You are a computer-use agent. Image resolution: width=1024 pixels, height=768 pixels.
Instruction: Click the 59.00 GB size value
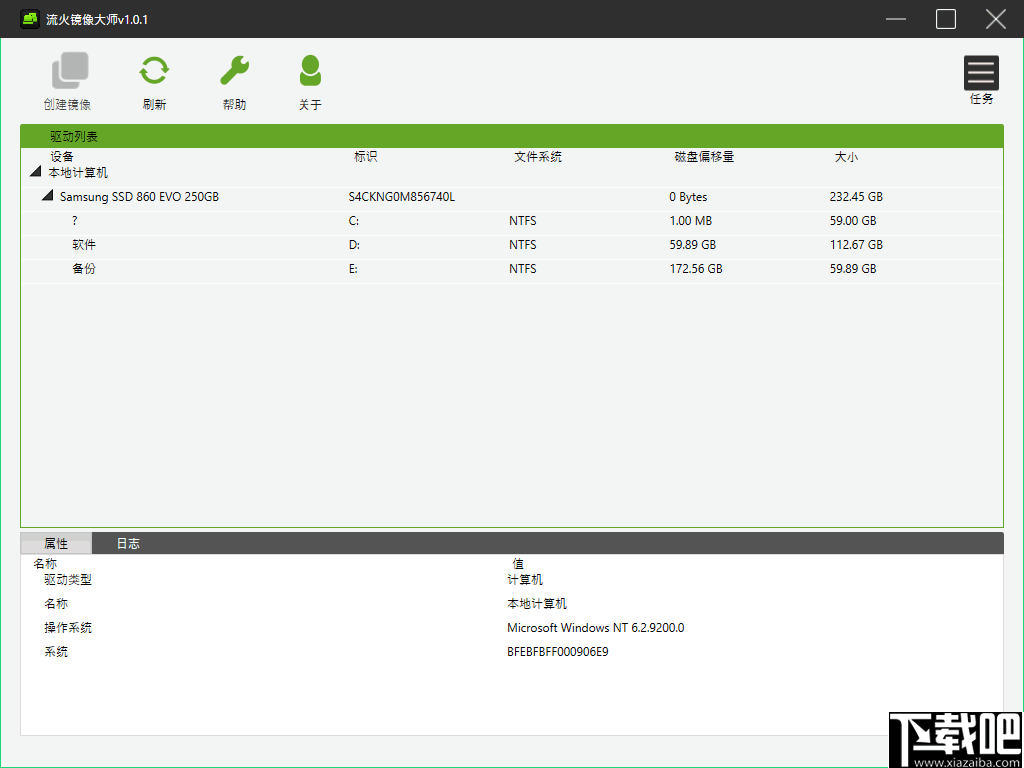853,221
